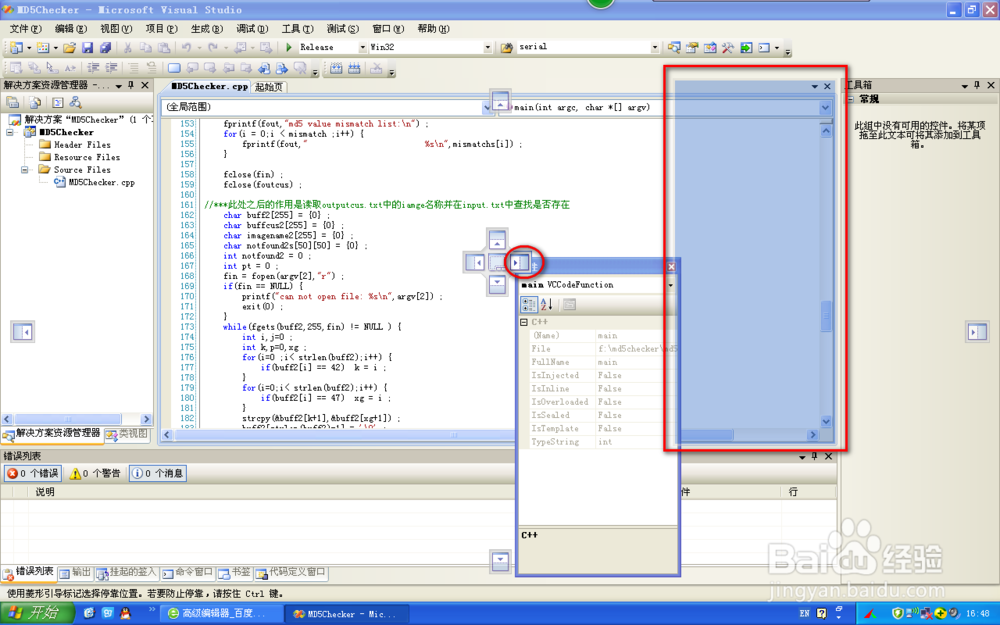Screen dimensions: 1000x625
Task: Click the Cut scissors icon
Action: click(128, 47)
